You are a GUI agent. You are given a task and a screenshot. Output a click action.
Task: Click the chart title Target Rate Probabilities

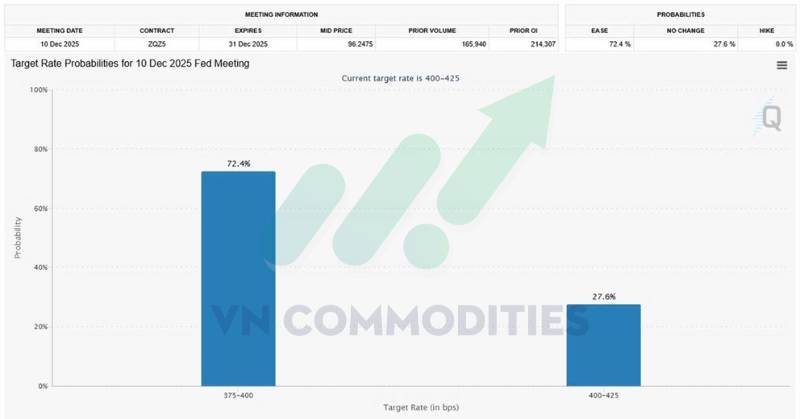point(130,64)
